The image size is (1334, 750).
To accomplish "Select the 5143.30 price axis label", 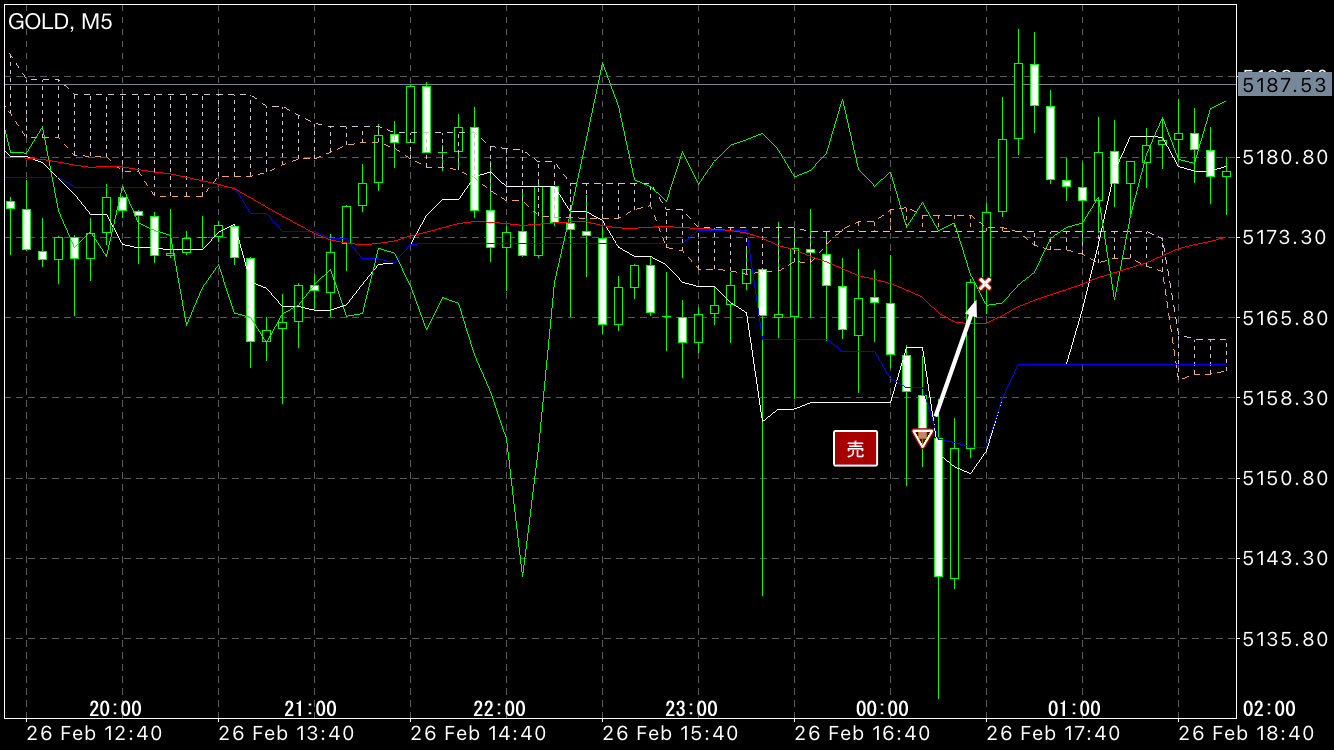I will (x=1283, y=558).
